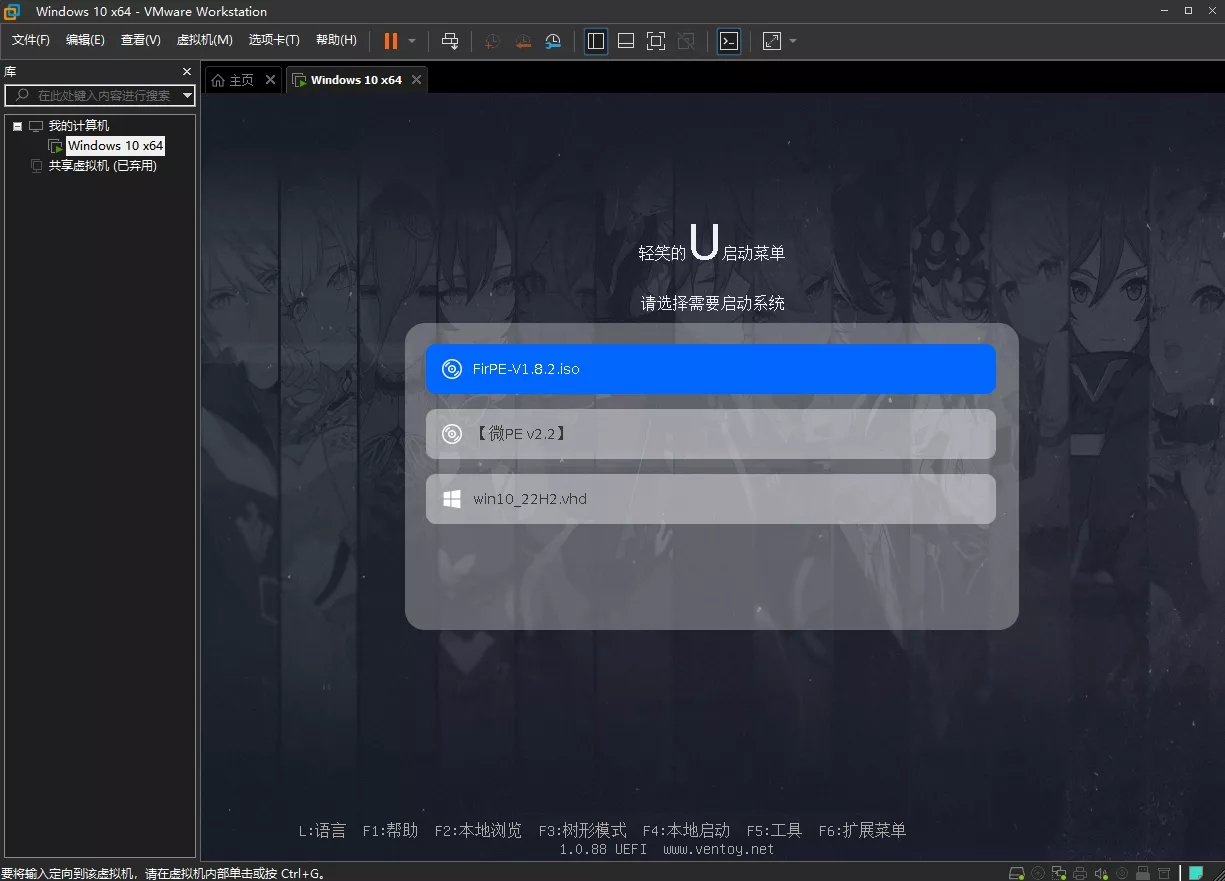Click the Windows logo beside win10_22H2.vhd

452,499
